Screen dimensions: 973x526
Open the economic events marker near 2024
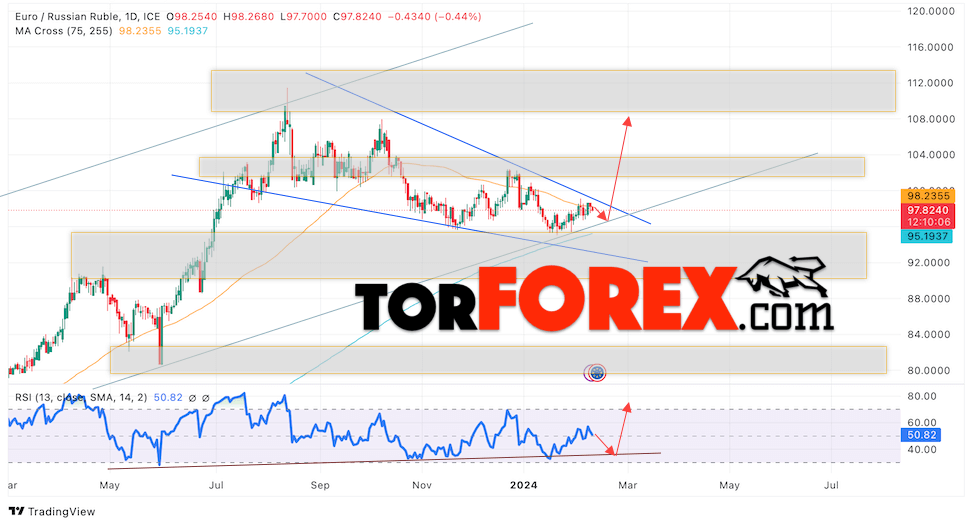tap(596, 373)
